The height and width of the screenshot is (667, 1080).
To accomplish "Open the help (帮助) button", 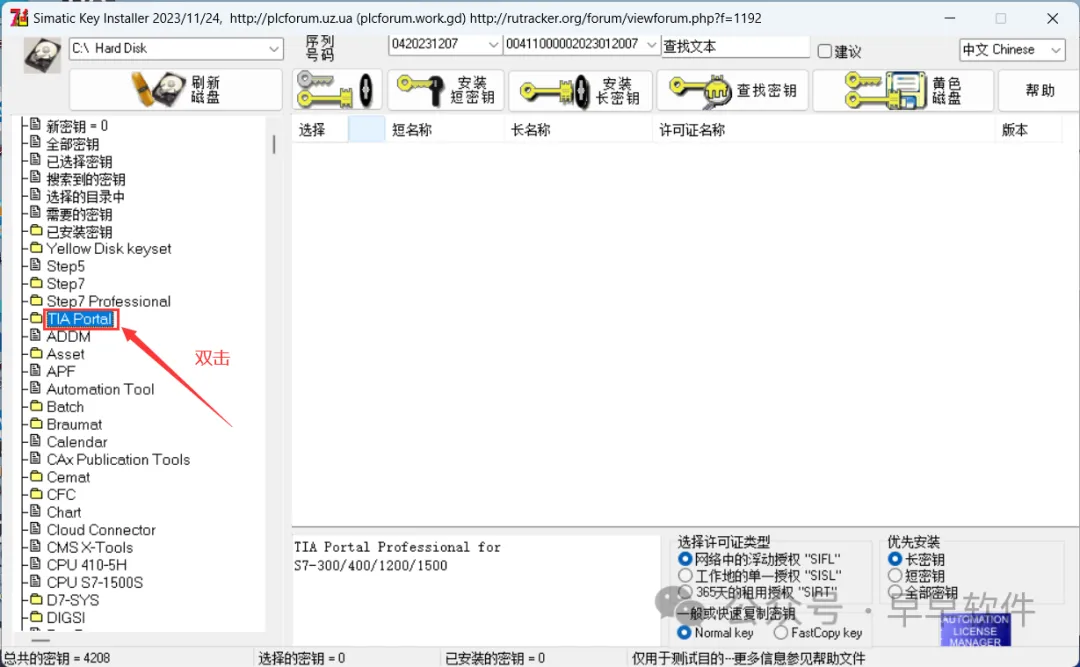I will [1039, 90].
